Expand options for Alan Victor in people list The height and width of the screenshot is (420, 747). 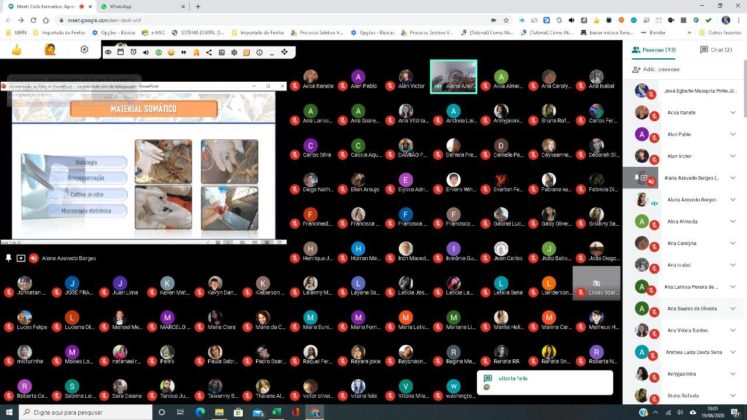click(733, 156)
